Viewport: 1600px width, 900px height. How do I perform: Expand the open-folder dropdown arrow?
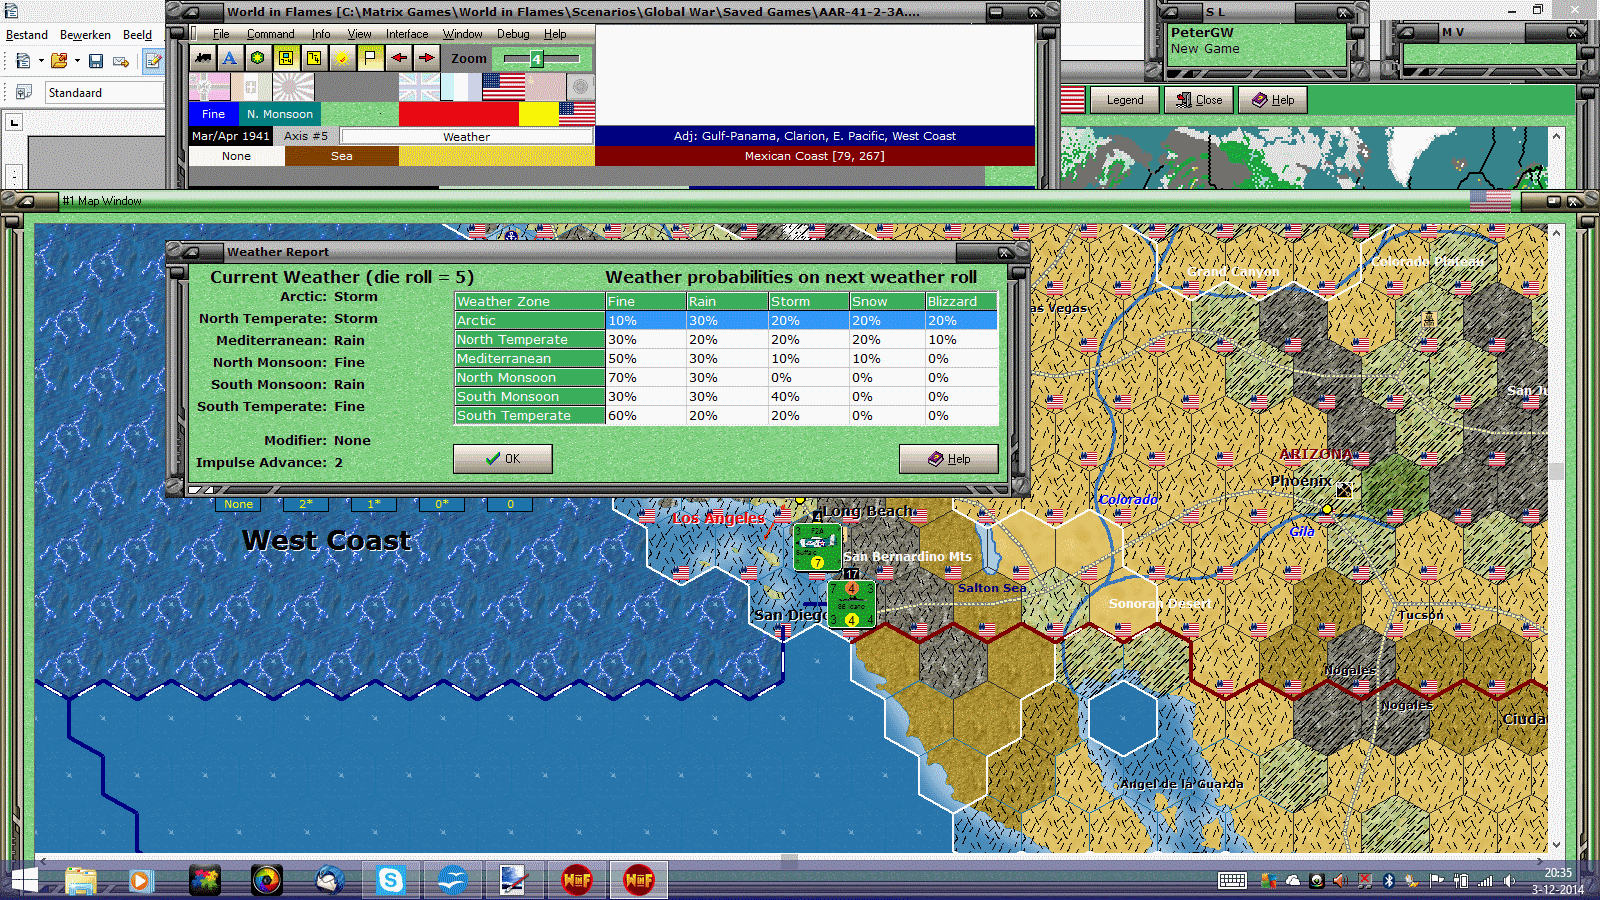77,61
